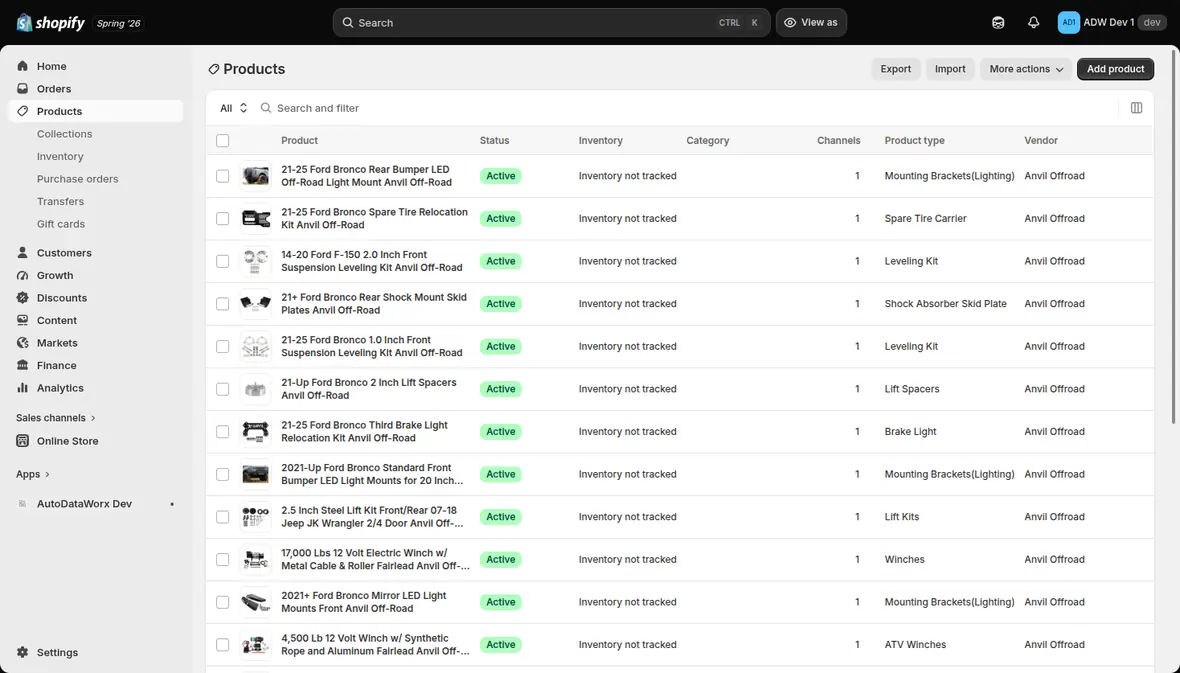This screenshot has height=673, width=1180.
Task: Click the Spring '26 edition badge
Action: tap(119, 23)
